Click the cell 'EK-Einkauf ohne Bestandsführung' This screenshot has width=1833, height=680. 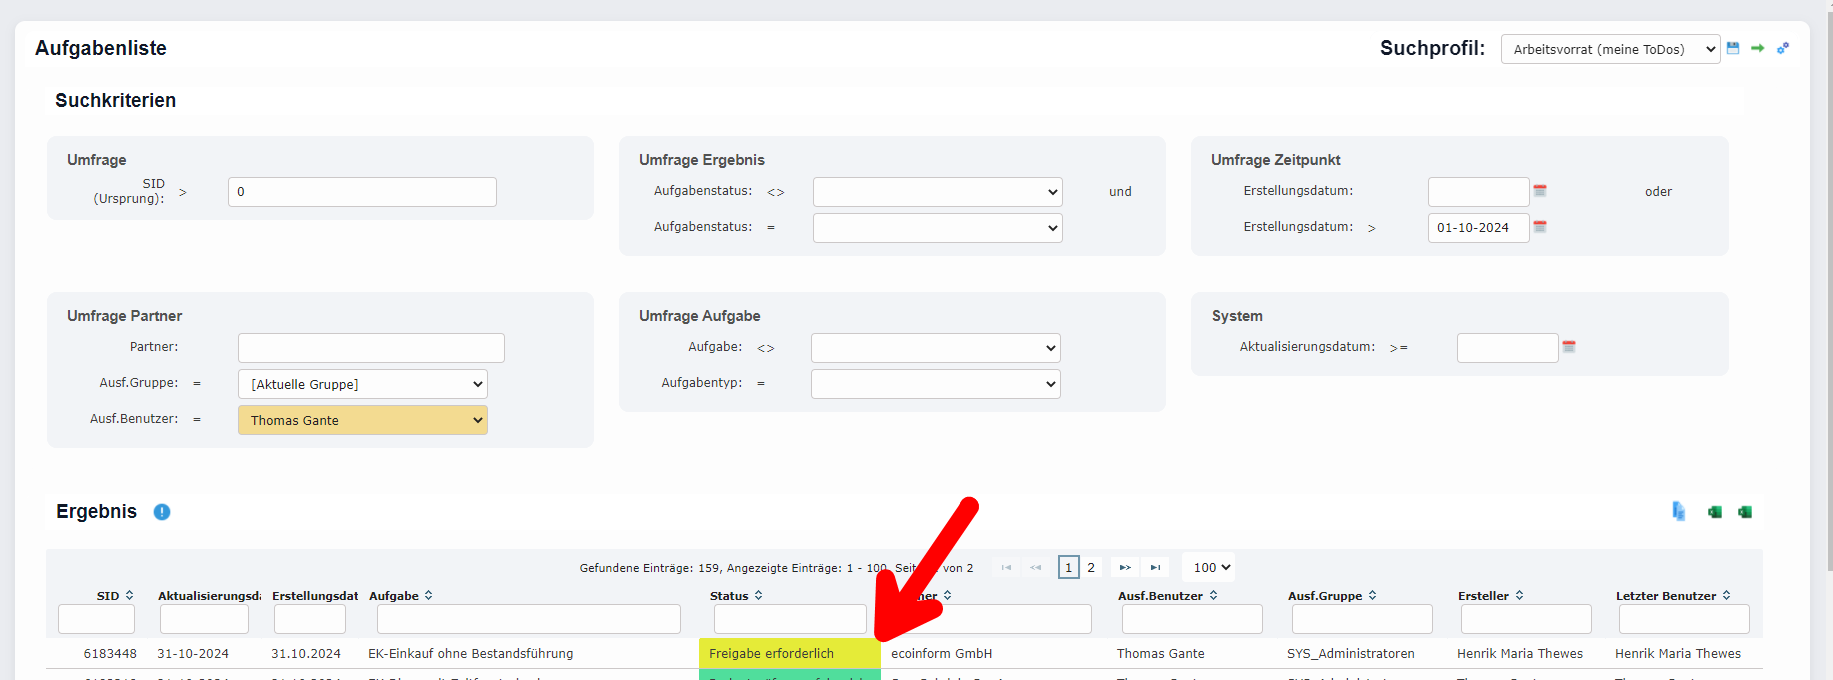[x=471, y=654]
